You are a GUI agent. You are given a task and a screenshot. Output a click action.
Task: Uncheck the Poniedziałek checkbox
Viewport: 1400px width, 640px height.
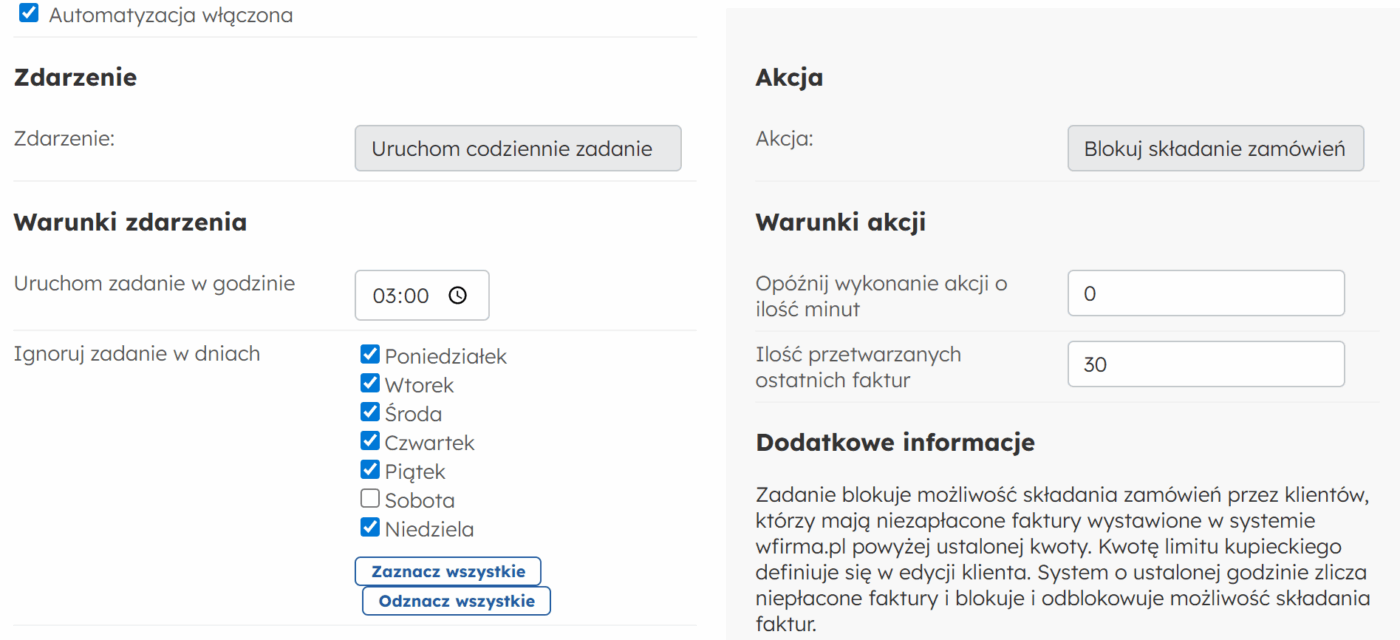(x=370, y=355)
